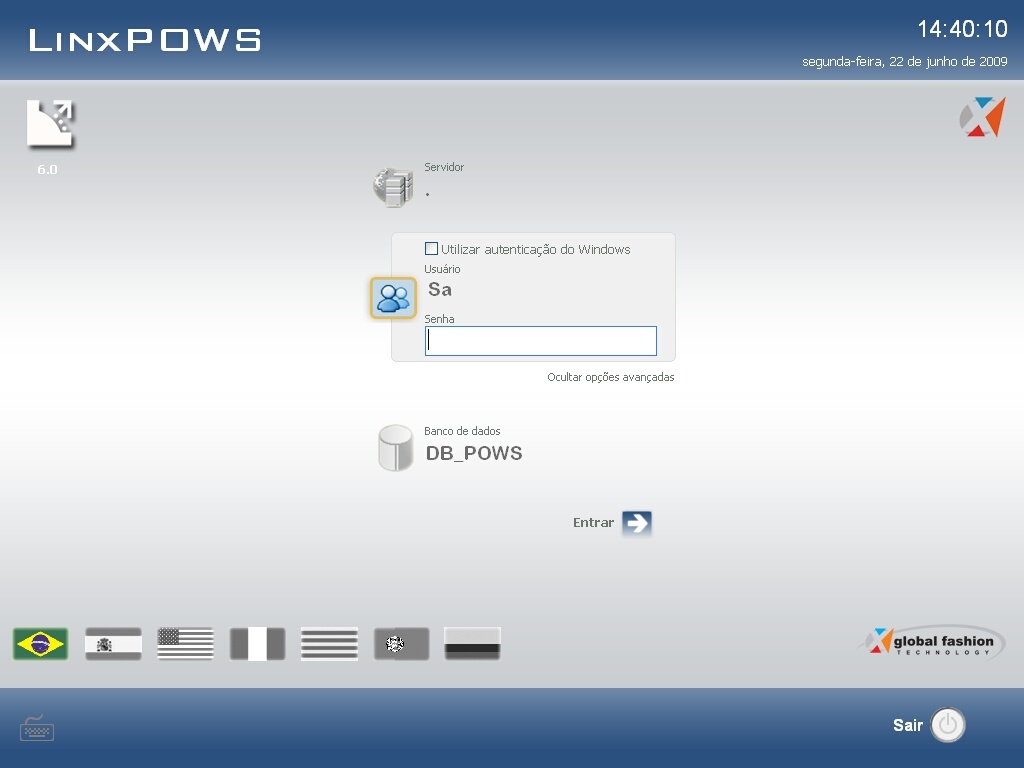Click the power icon beside Sair
Image resolution: width=1024 pixels, height=768 pixels.
tap(948, 724)
